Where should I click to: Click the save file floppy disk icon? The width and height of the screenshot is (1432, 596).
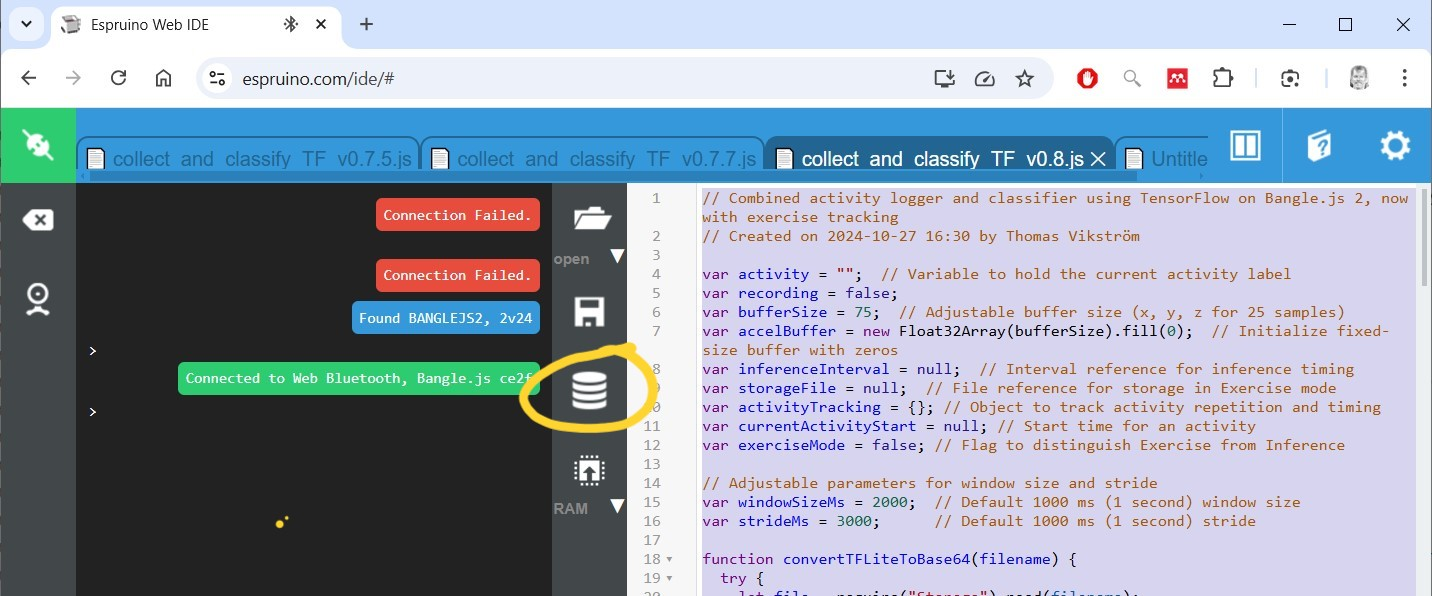click(x=590, y=311)
